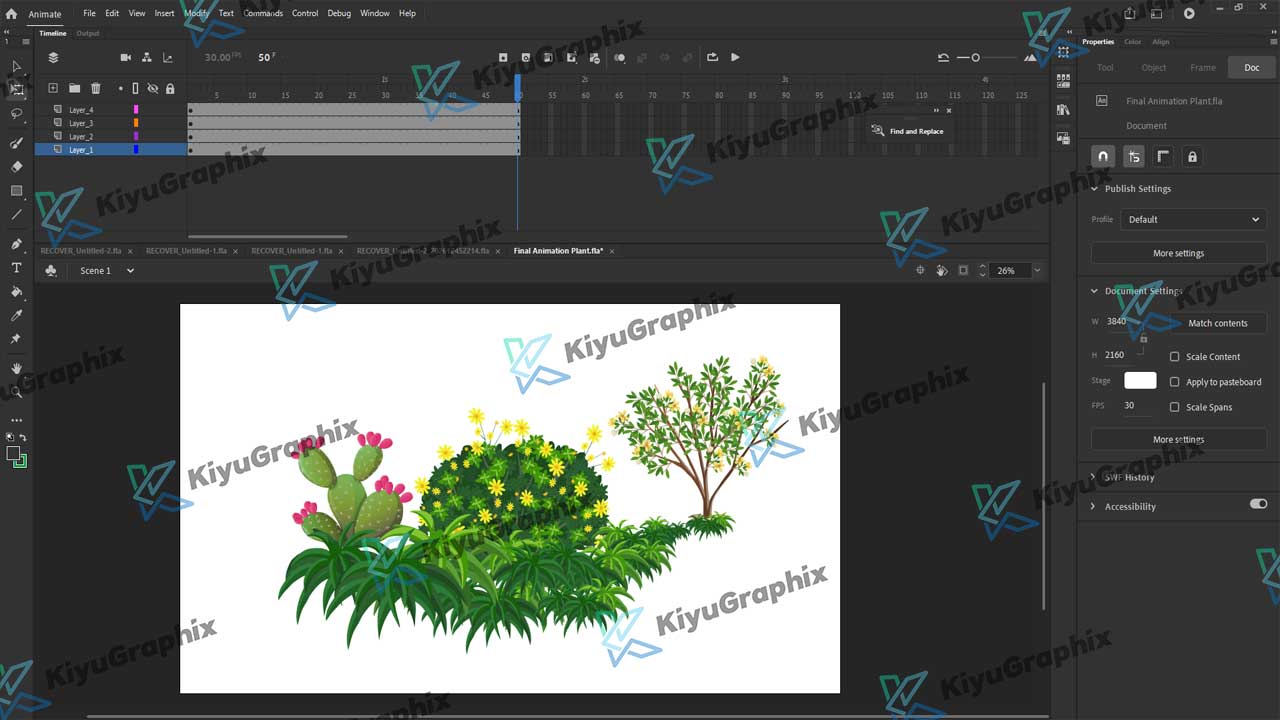Click the new layer icon in the timeline
This screenshot has height=720, width=1280.
coord(53,88)
